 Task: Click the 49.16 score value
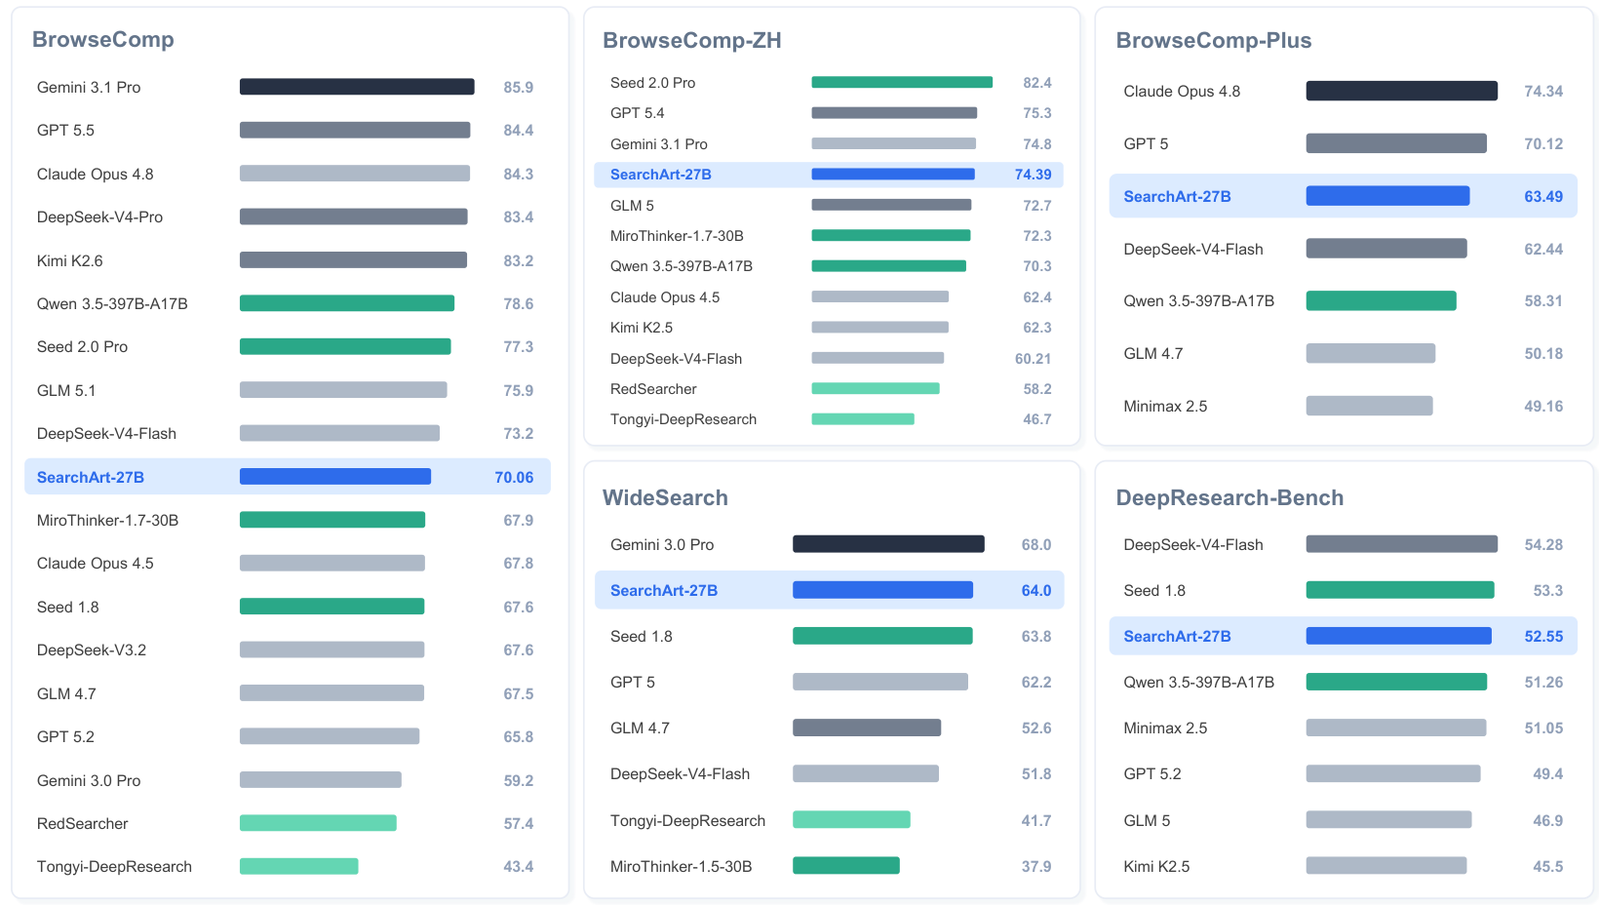tap(1543, 406)
